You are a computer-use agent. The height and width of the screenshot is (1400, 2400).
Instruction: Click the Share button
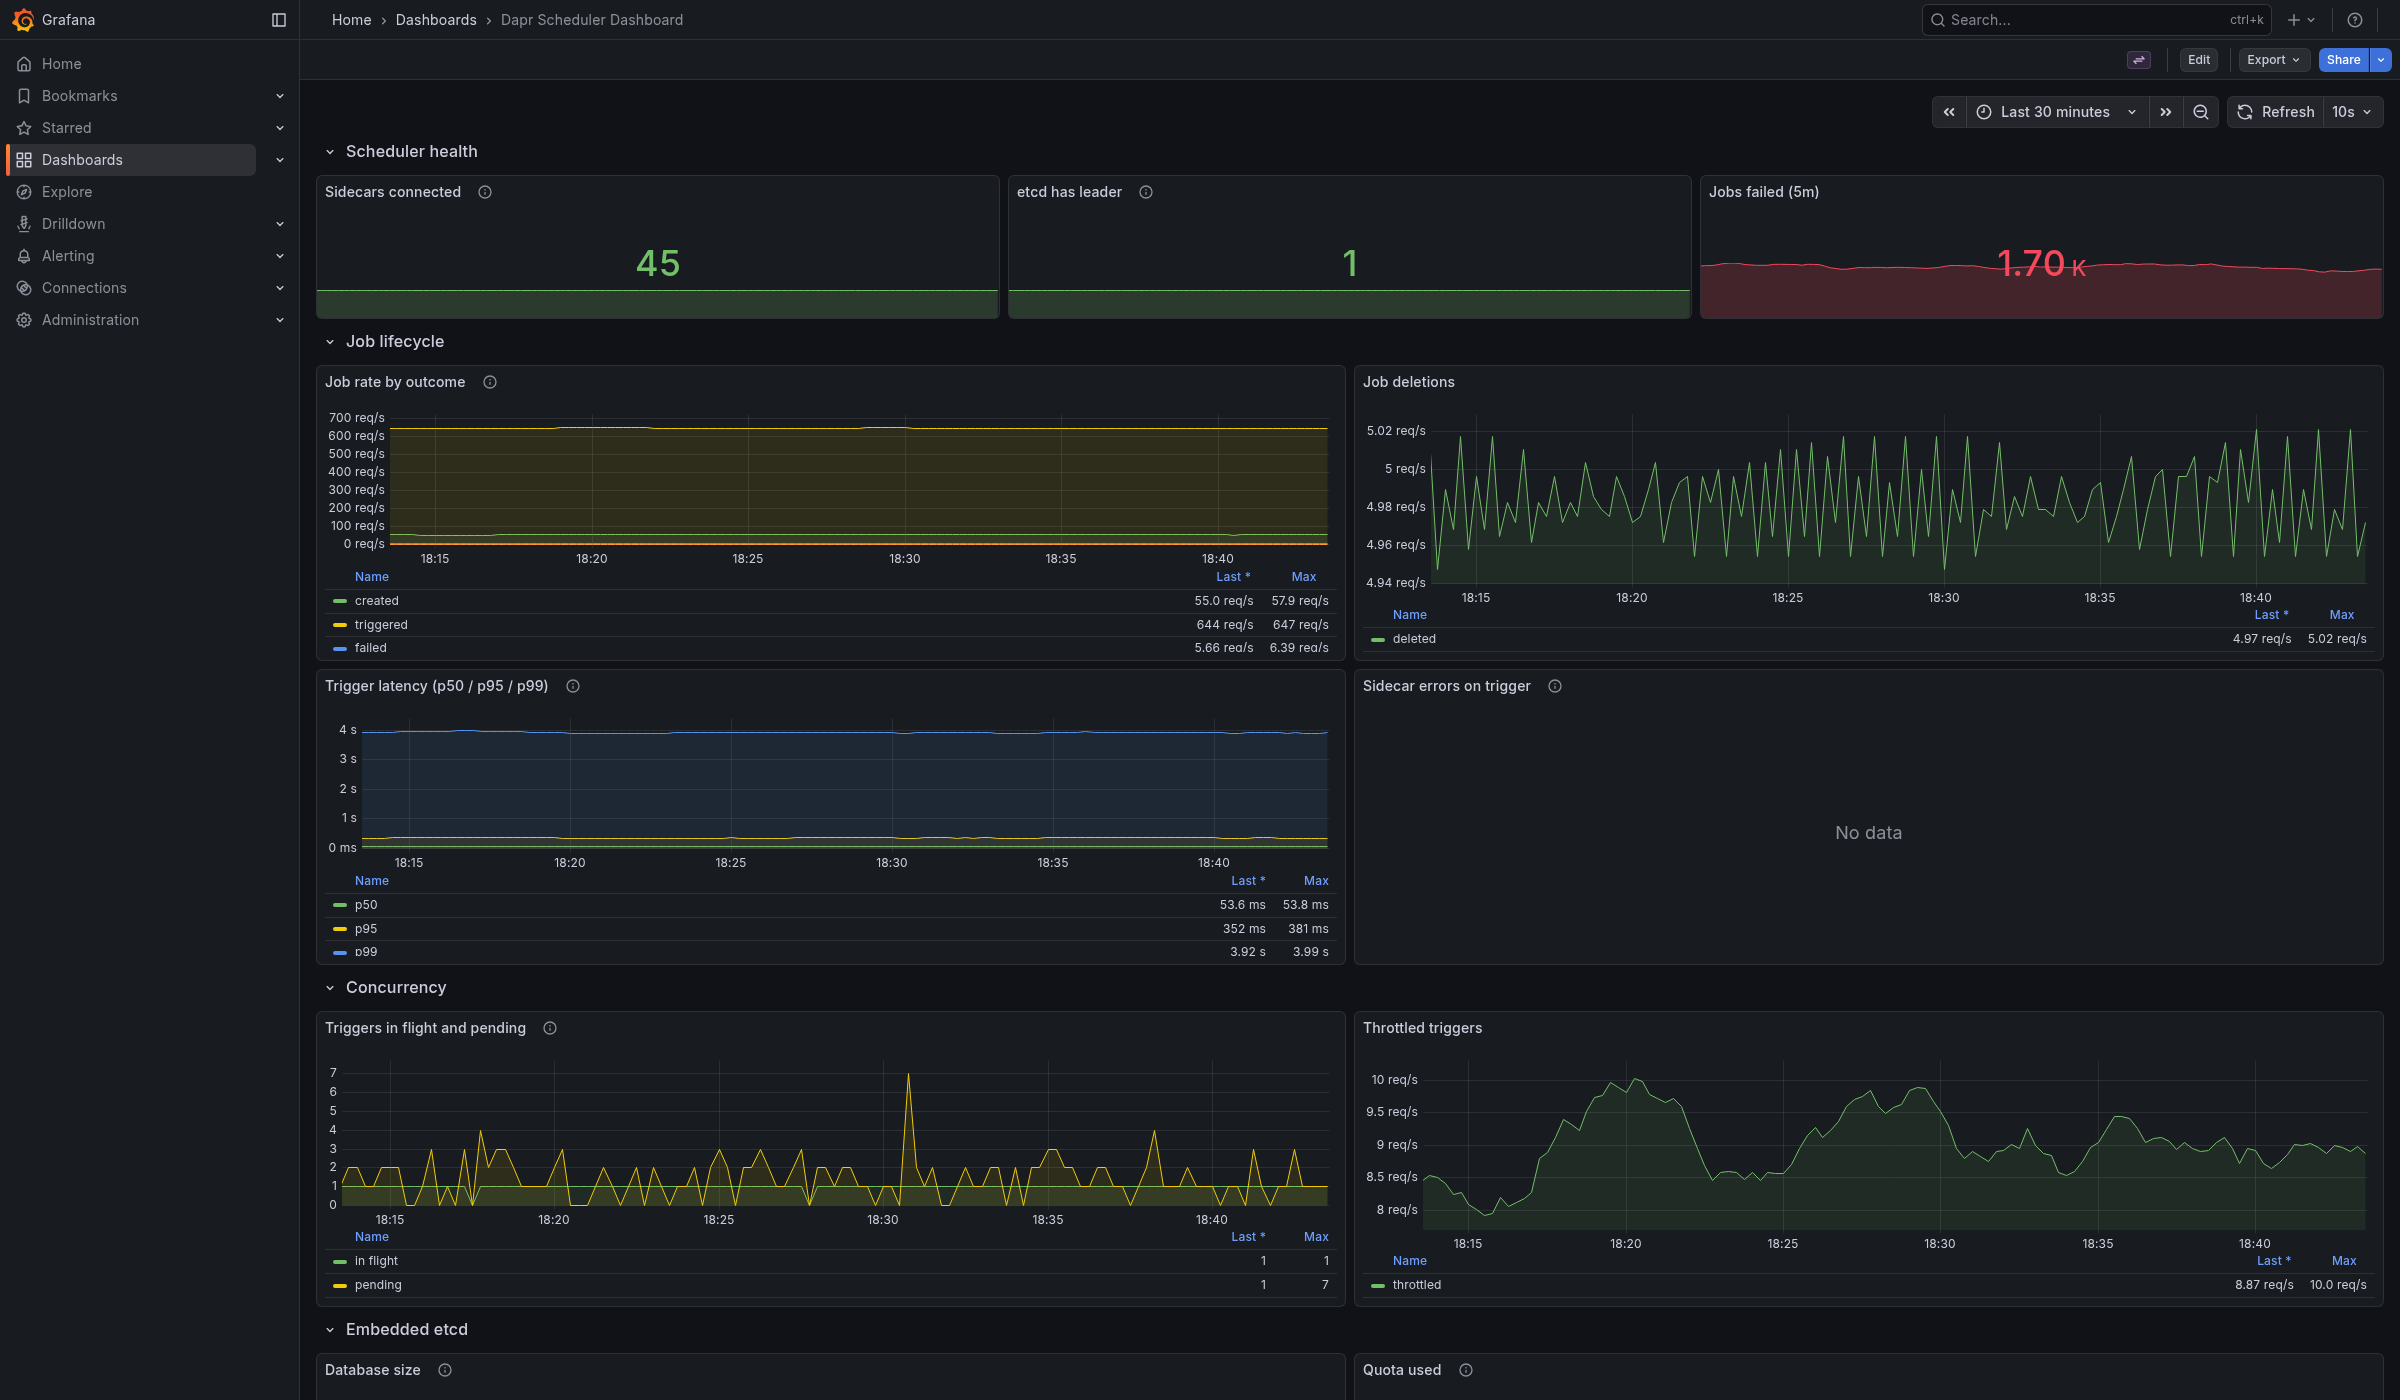[x=2343, y=60]
